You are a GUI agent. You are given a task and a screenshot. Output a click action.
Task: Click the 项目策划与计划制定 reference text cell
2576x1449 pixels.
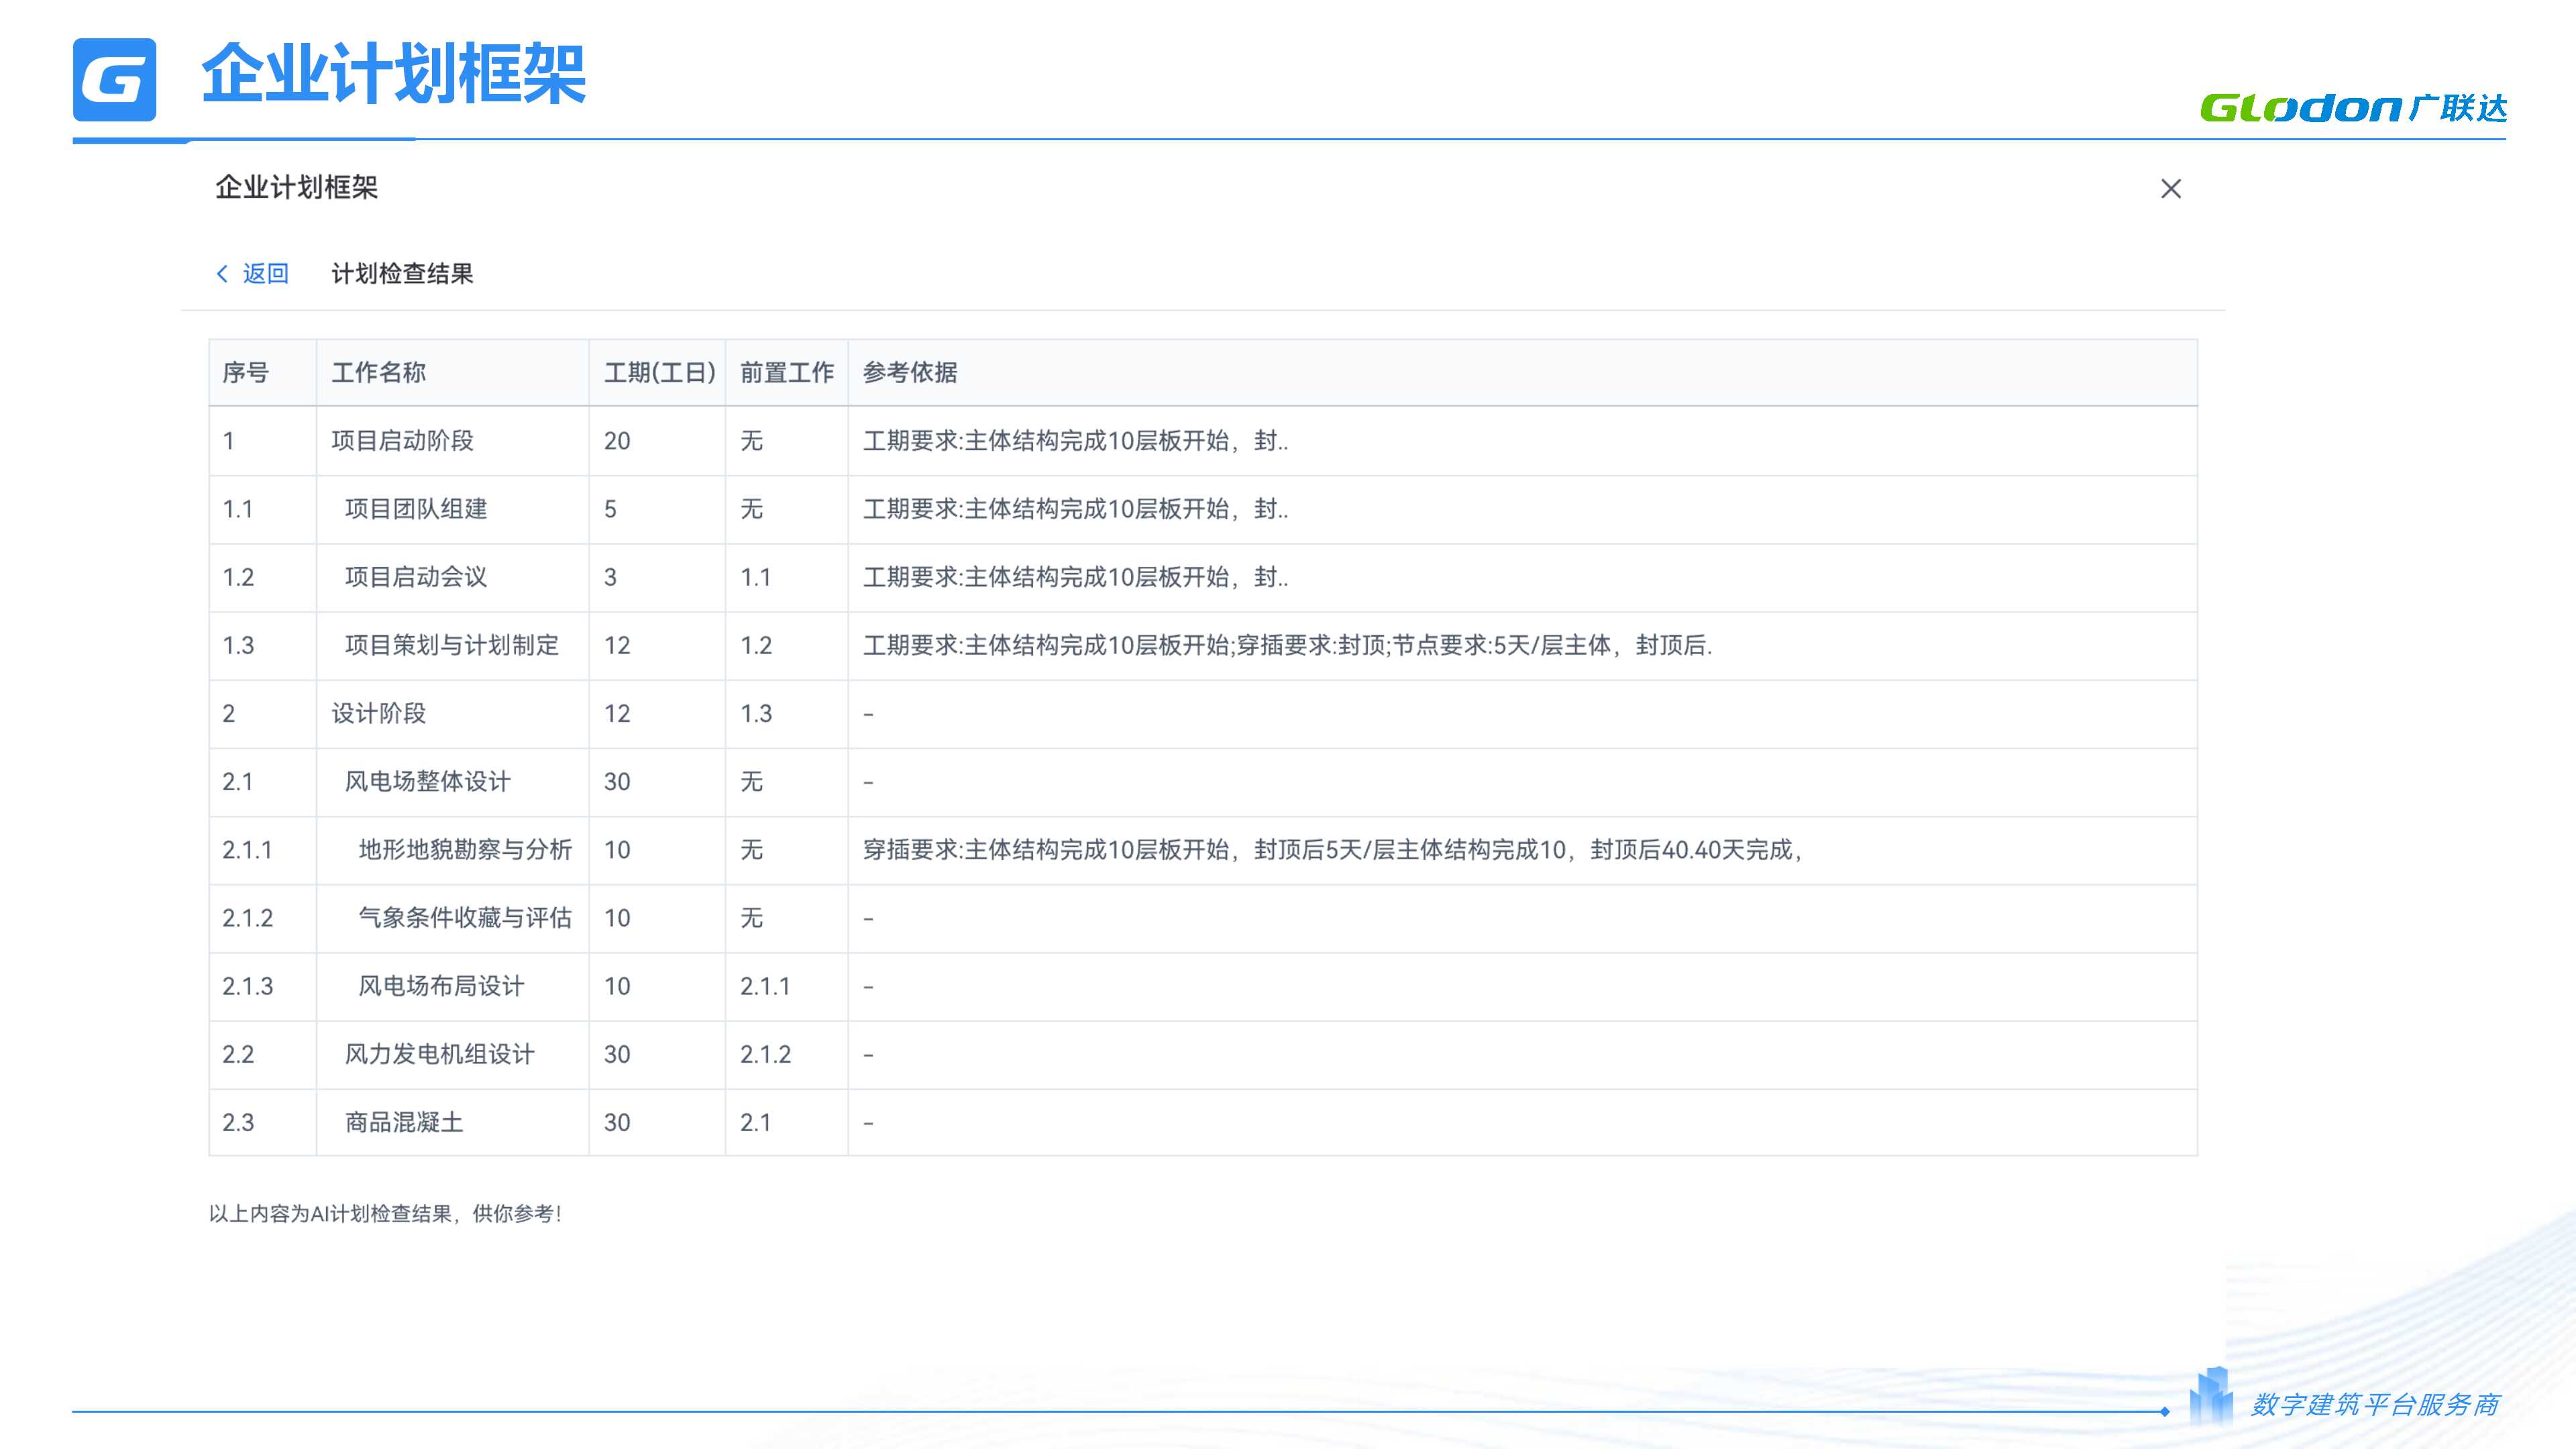coord(1287,646)
